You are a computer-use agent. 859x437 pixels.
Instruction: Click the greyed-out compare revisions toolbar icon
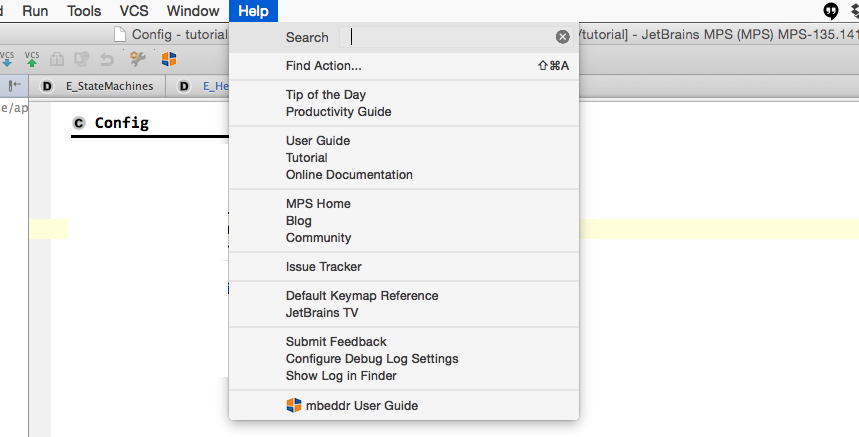coord(82,59)
